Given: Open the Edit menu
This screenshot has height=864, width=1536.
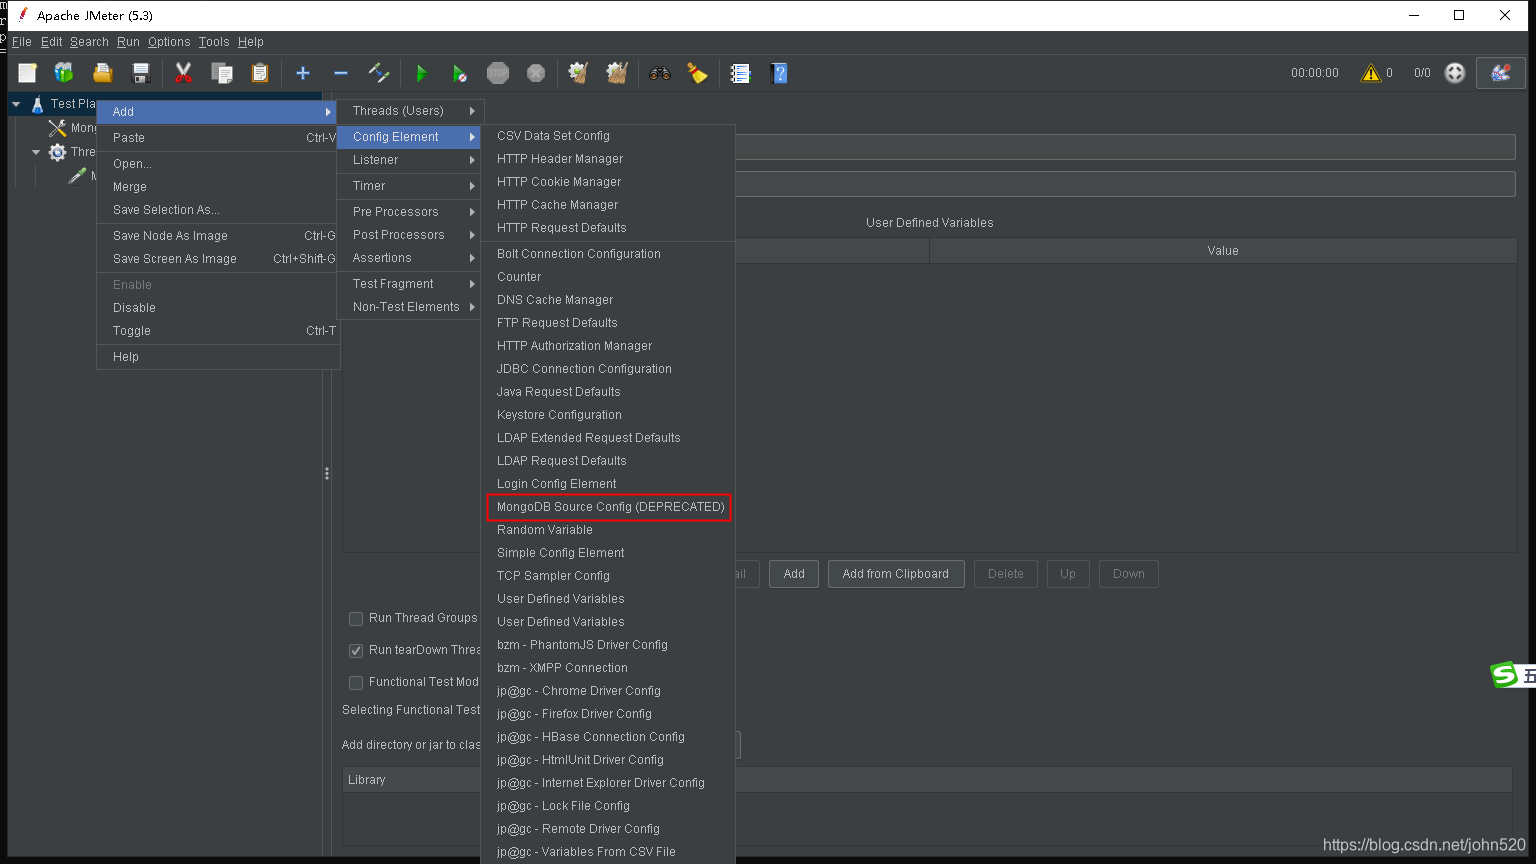Looking at the screenshot, I should coord(51,42).
